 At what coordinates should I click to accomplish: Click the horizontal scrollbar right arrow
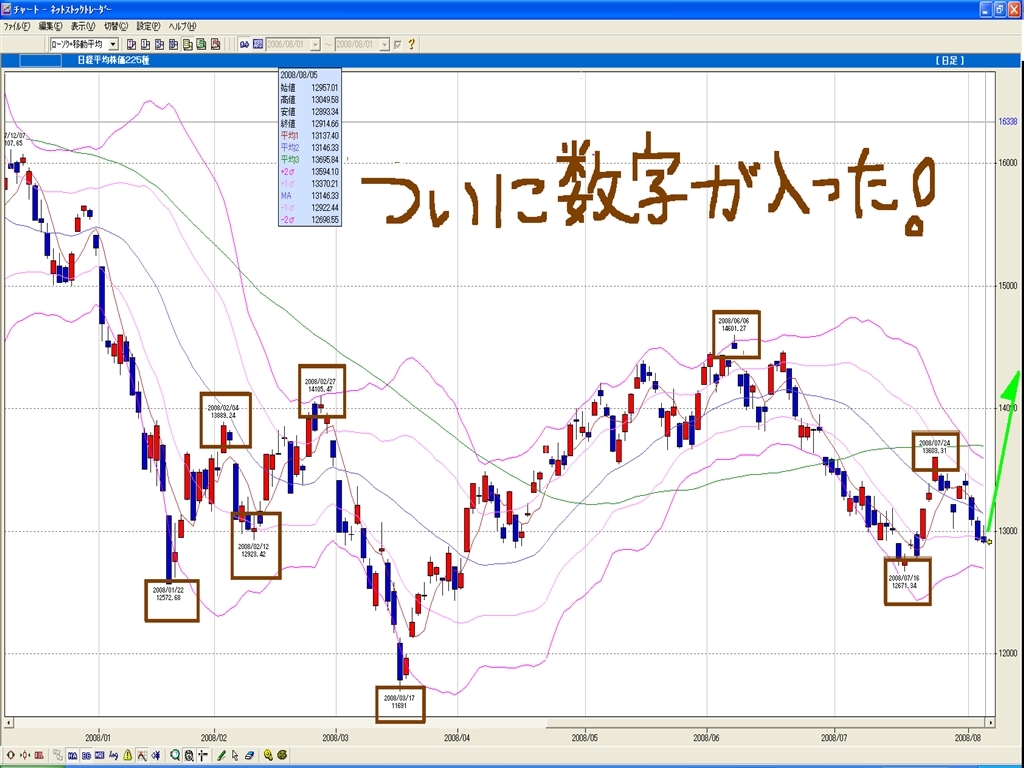tap(991, 723)
